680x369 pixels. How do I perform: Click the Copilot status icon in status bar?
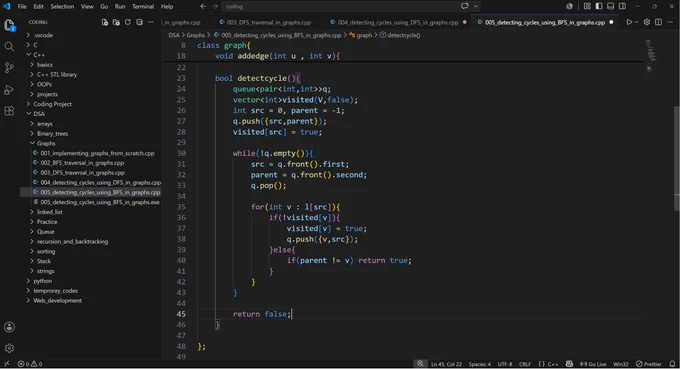(569, 364)
